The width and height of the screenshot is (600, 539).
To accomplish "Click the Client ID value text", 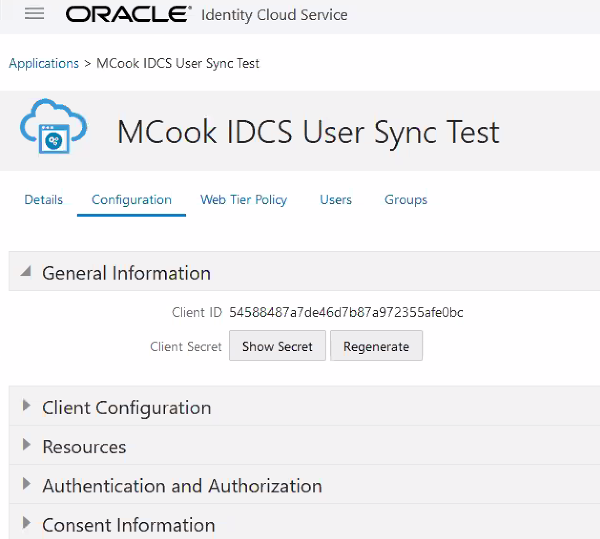I will click(x=346, y=312).
